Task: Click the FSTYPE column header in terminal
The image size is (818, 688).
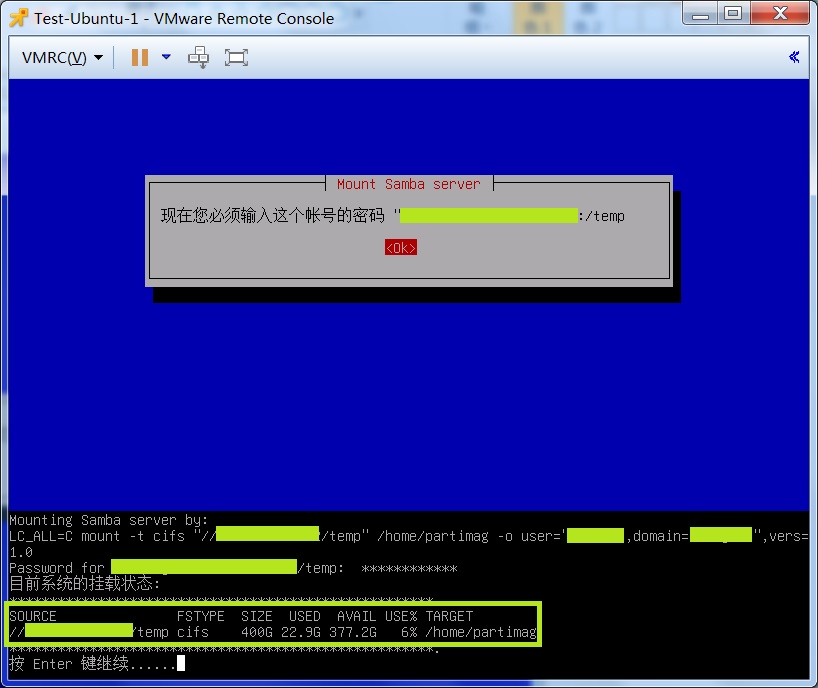Action: [x=200, y=616]
